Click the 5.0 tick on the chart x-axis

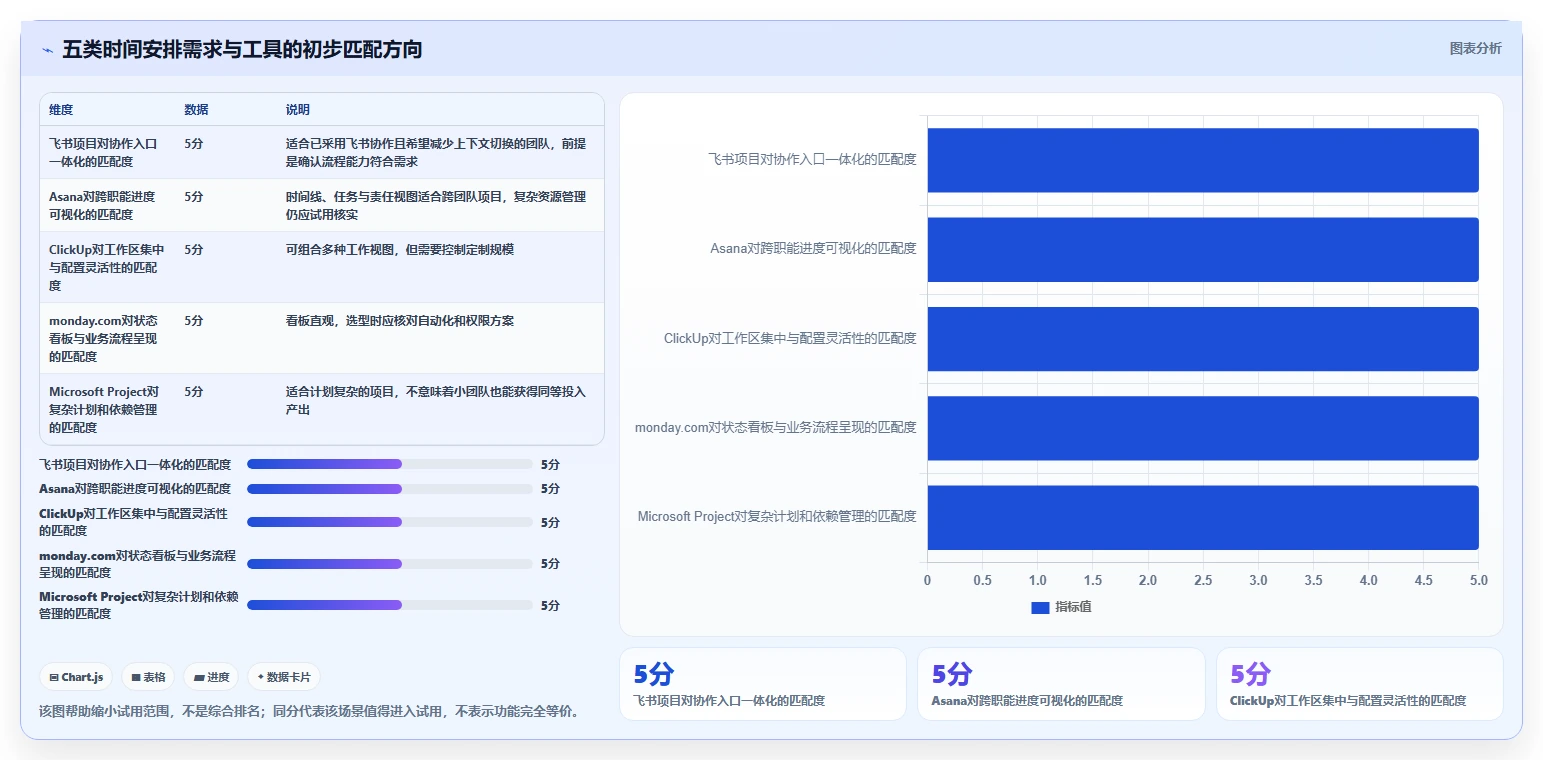tap(1479, 581)
